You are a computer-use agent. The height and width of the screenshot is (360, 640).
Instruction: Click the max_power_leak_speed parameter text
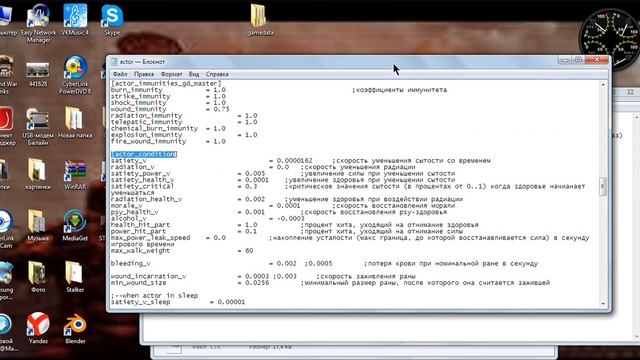(x=151, y=238)
